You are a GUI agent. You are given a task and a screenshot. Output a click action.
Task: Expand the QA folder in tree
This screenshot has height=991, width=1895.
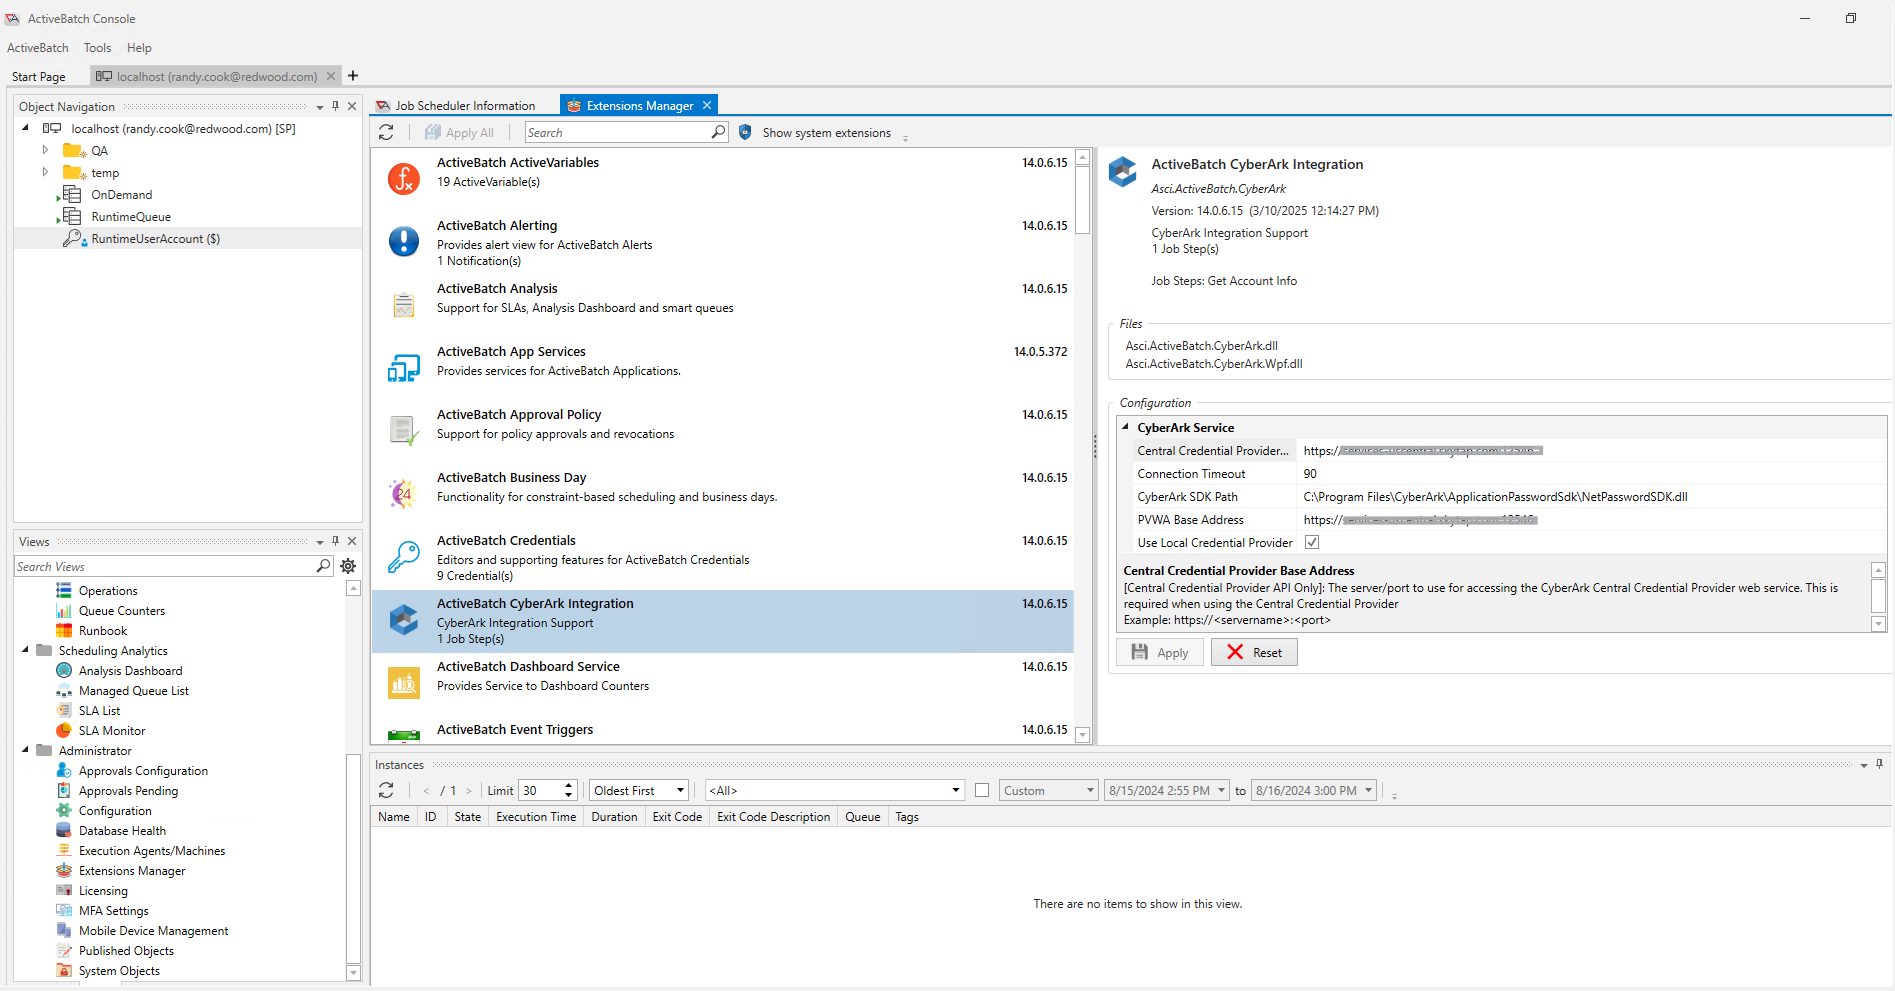[x=45, y=150]
